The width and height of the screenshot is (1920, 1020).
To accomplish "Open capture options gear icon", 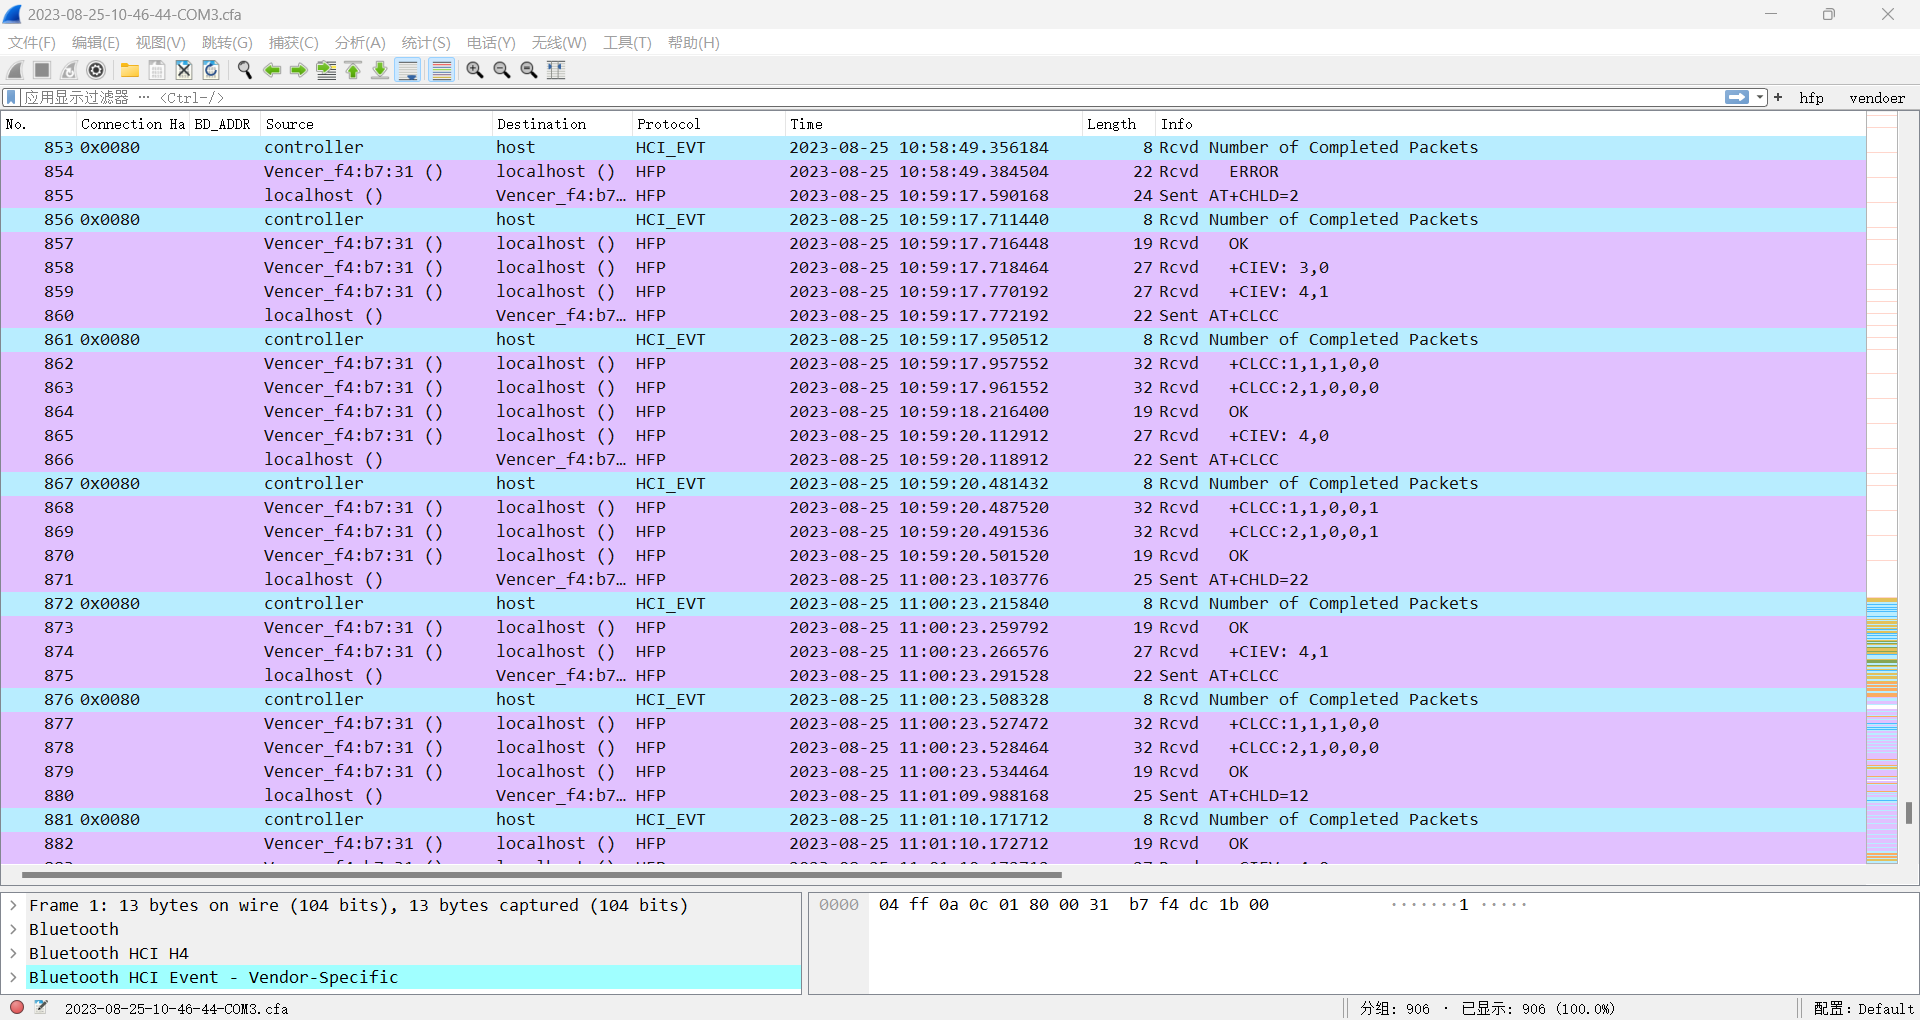I will pos(96,70).
